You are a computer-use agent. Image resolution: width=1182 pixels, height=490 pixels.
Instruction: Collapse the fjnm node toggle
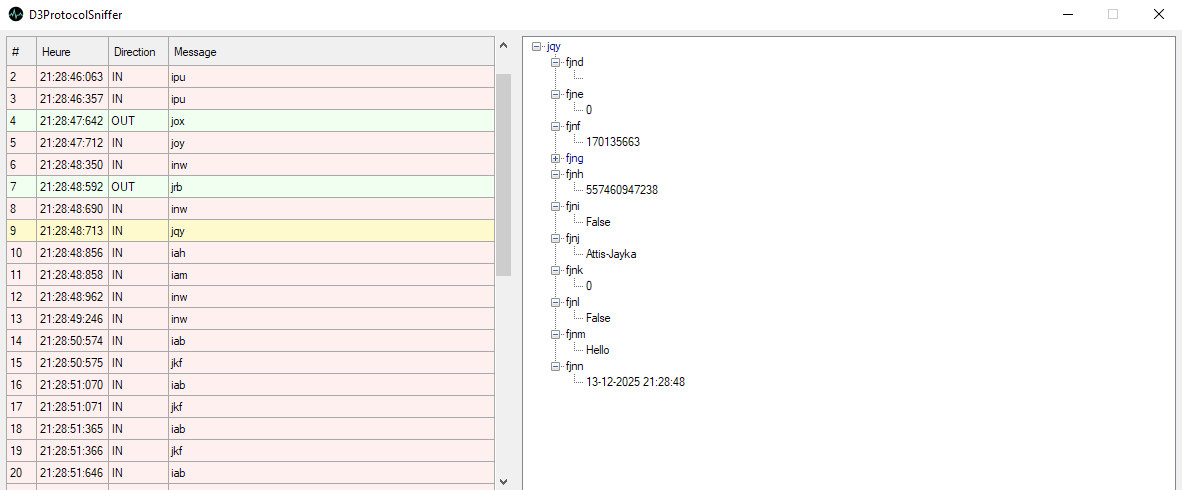[556, 334]
